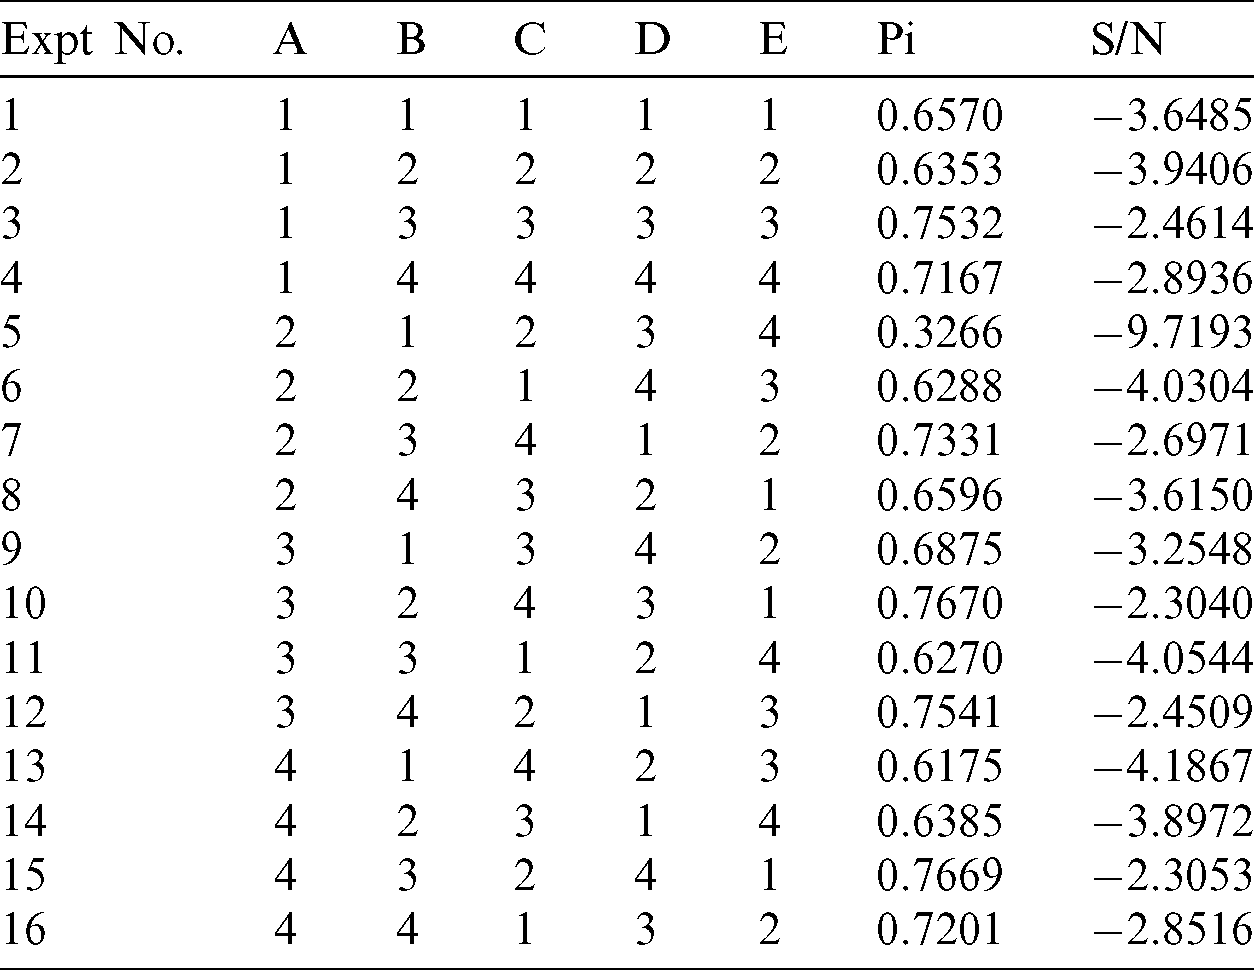Select the Pi value 0.6875
The image size is (1254, 970).
(x=938, y=550)
